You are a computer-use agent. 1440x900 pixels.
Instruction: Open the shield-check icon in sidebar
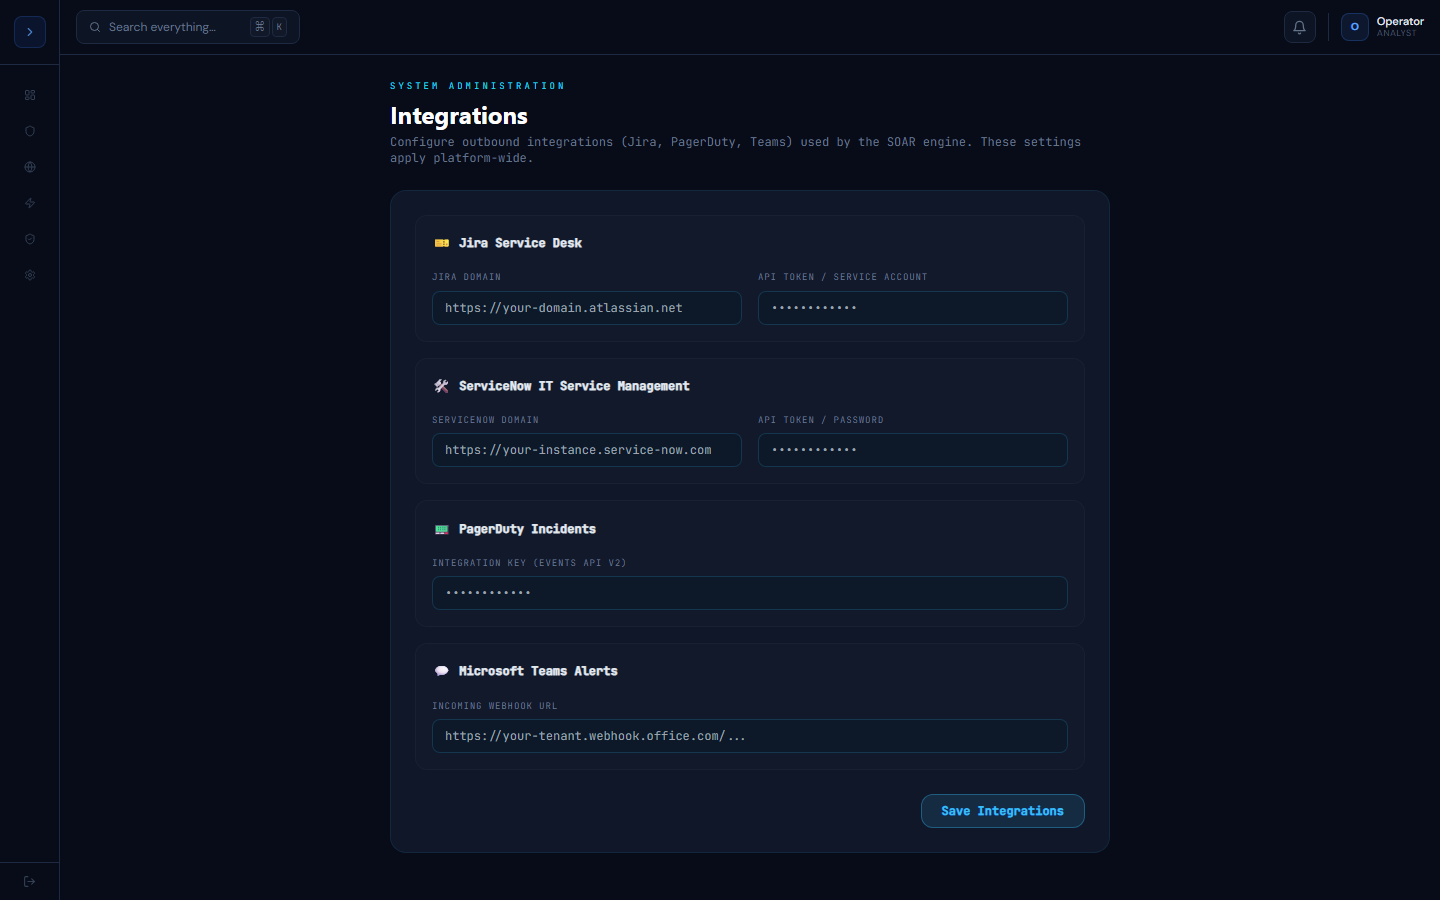(x=30, y=239)
